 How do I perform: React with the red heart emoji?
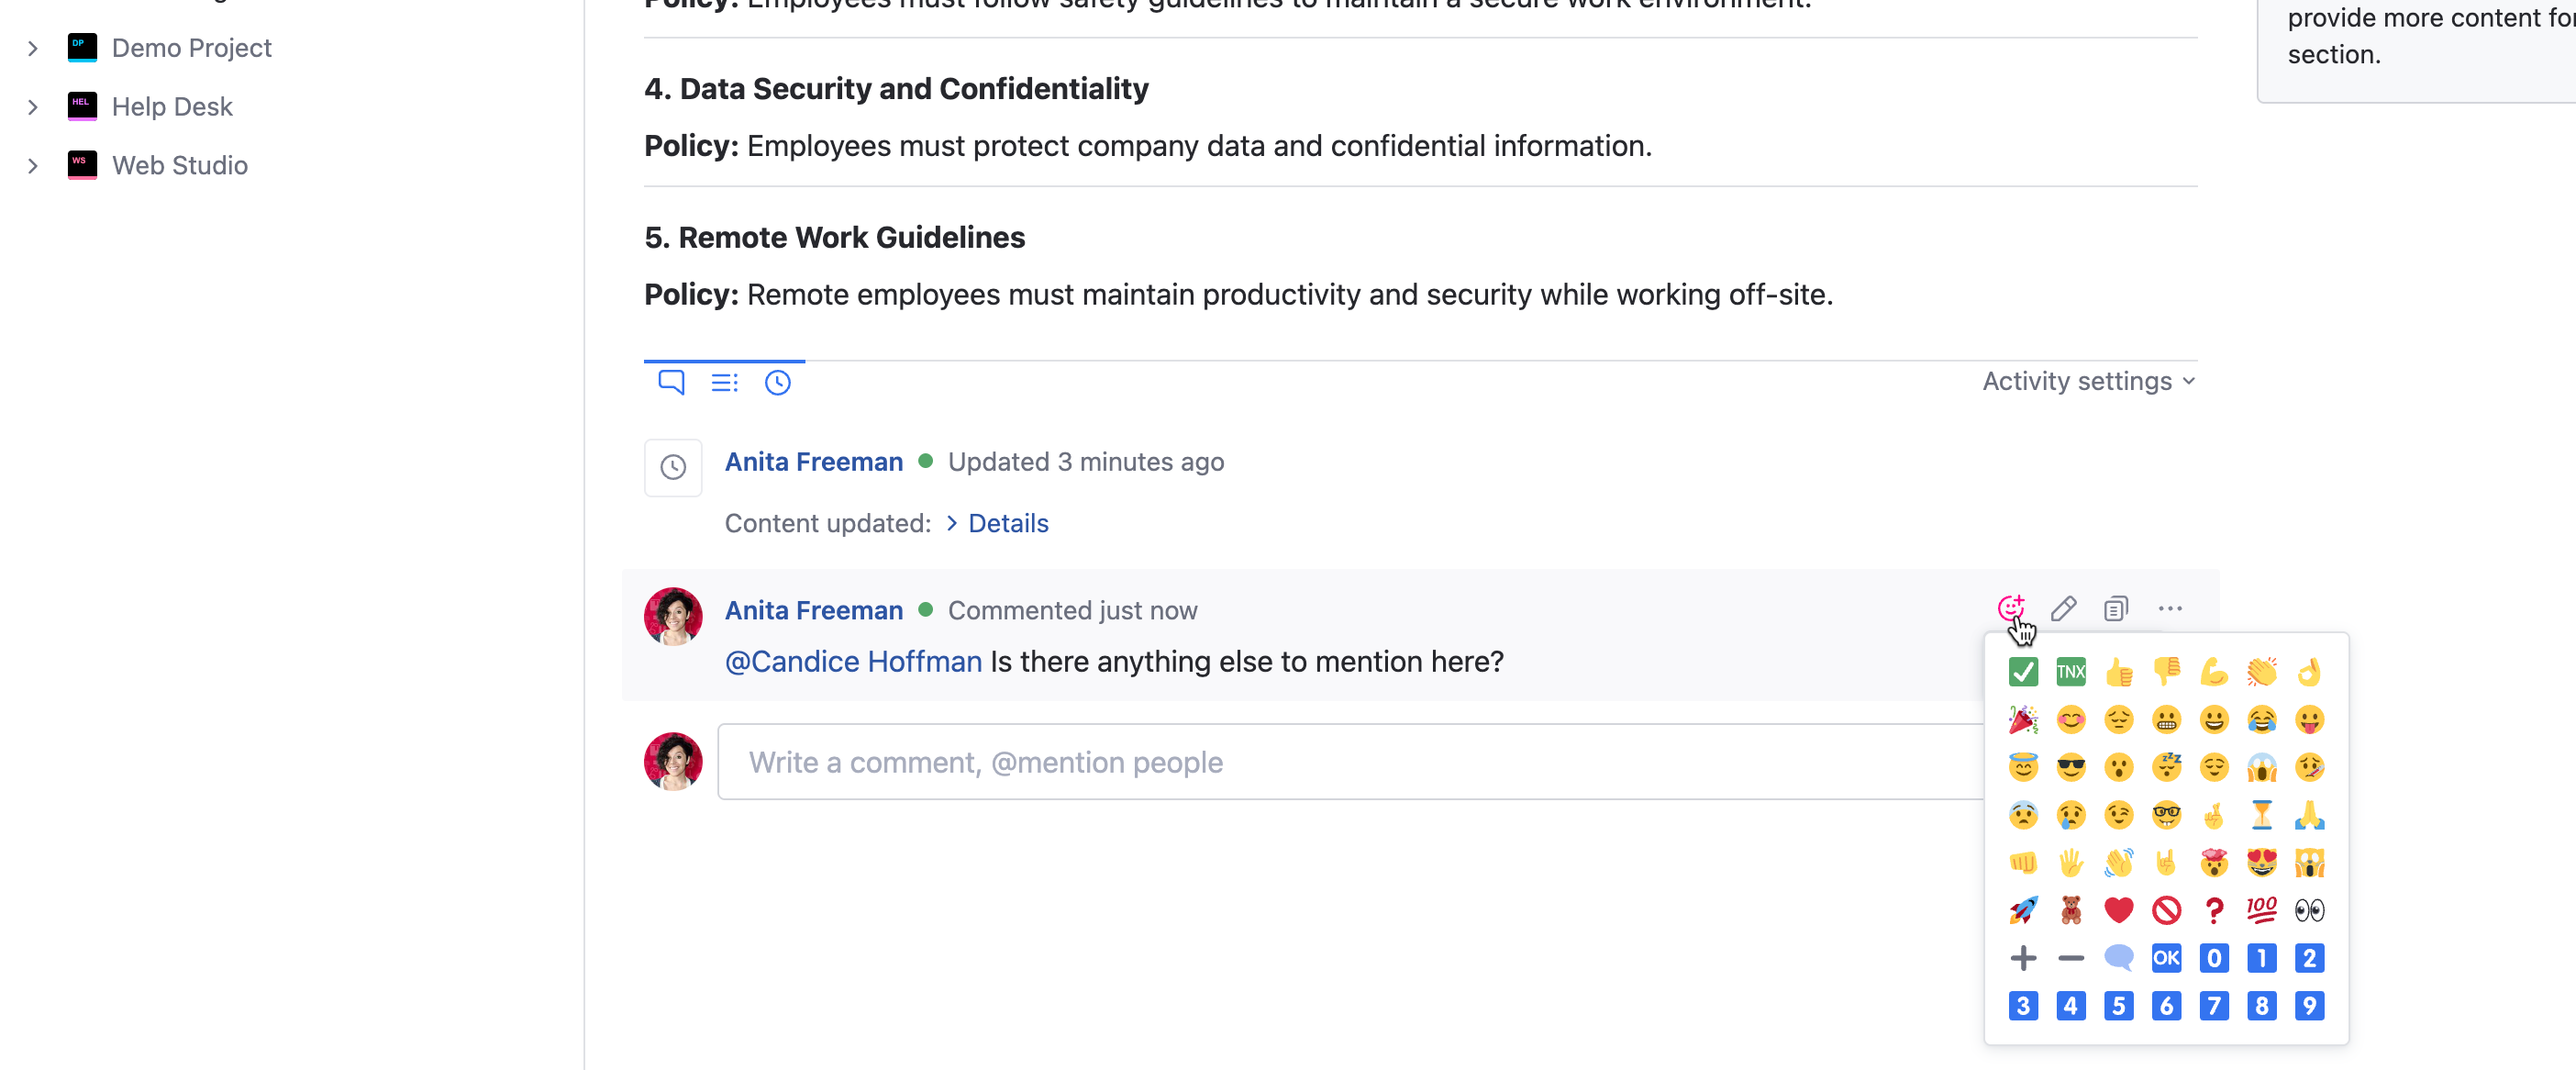[x=2118, y=910]
